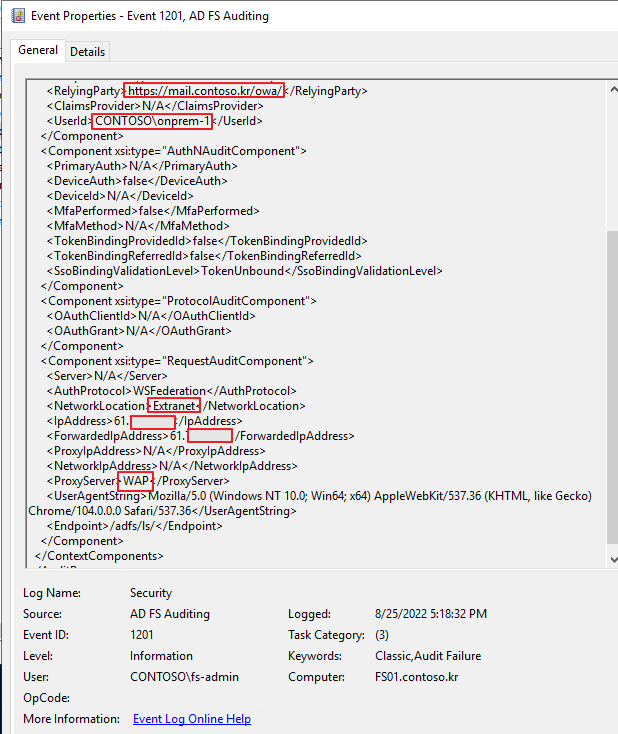618x734 pixels.
Task: Click the TokenBindingReferredId false line
Action: [x=204, y=256]
